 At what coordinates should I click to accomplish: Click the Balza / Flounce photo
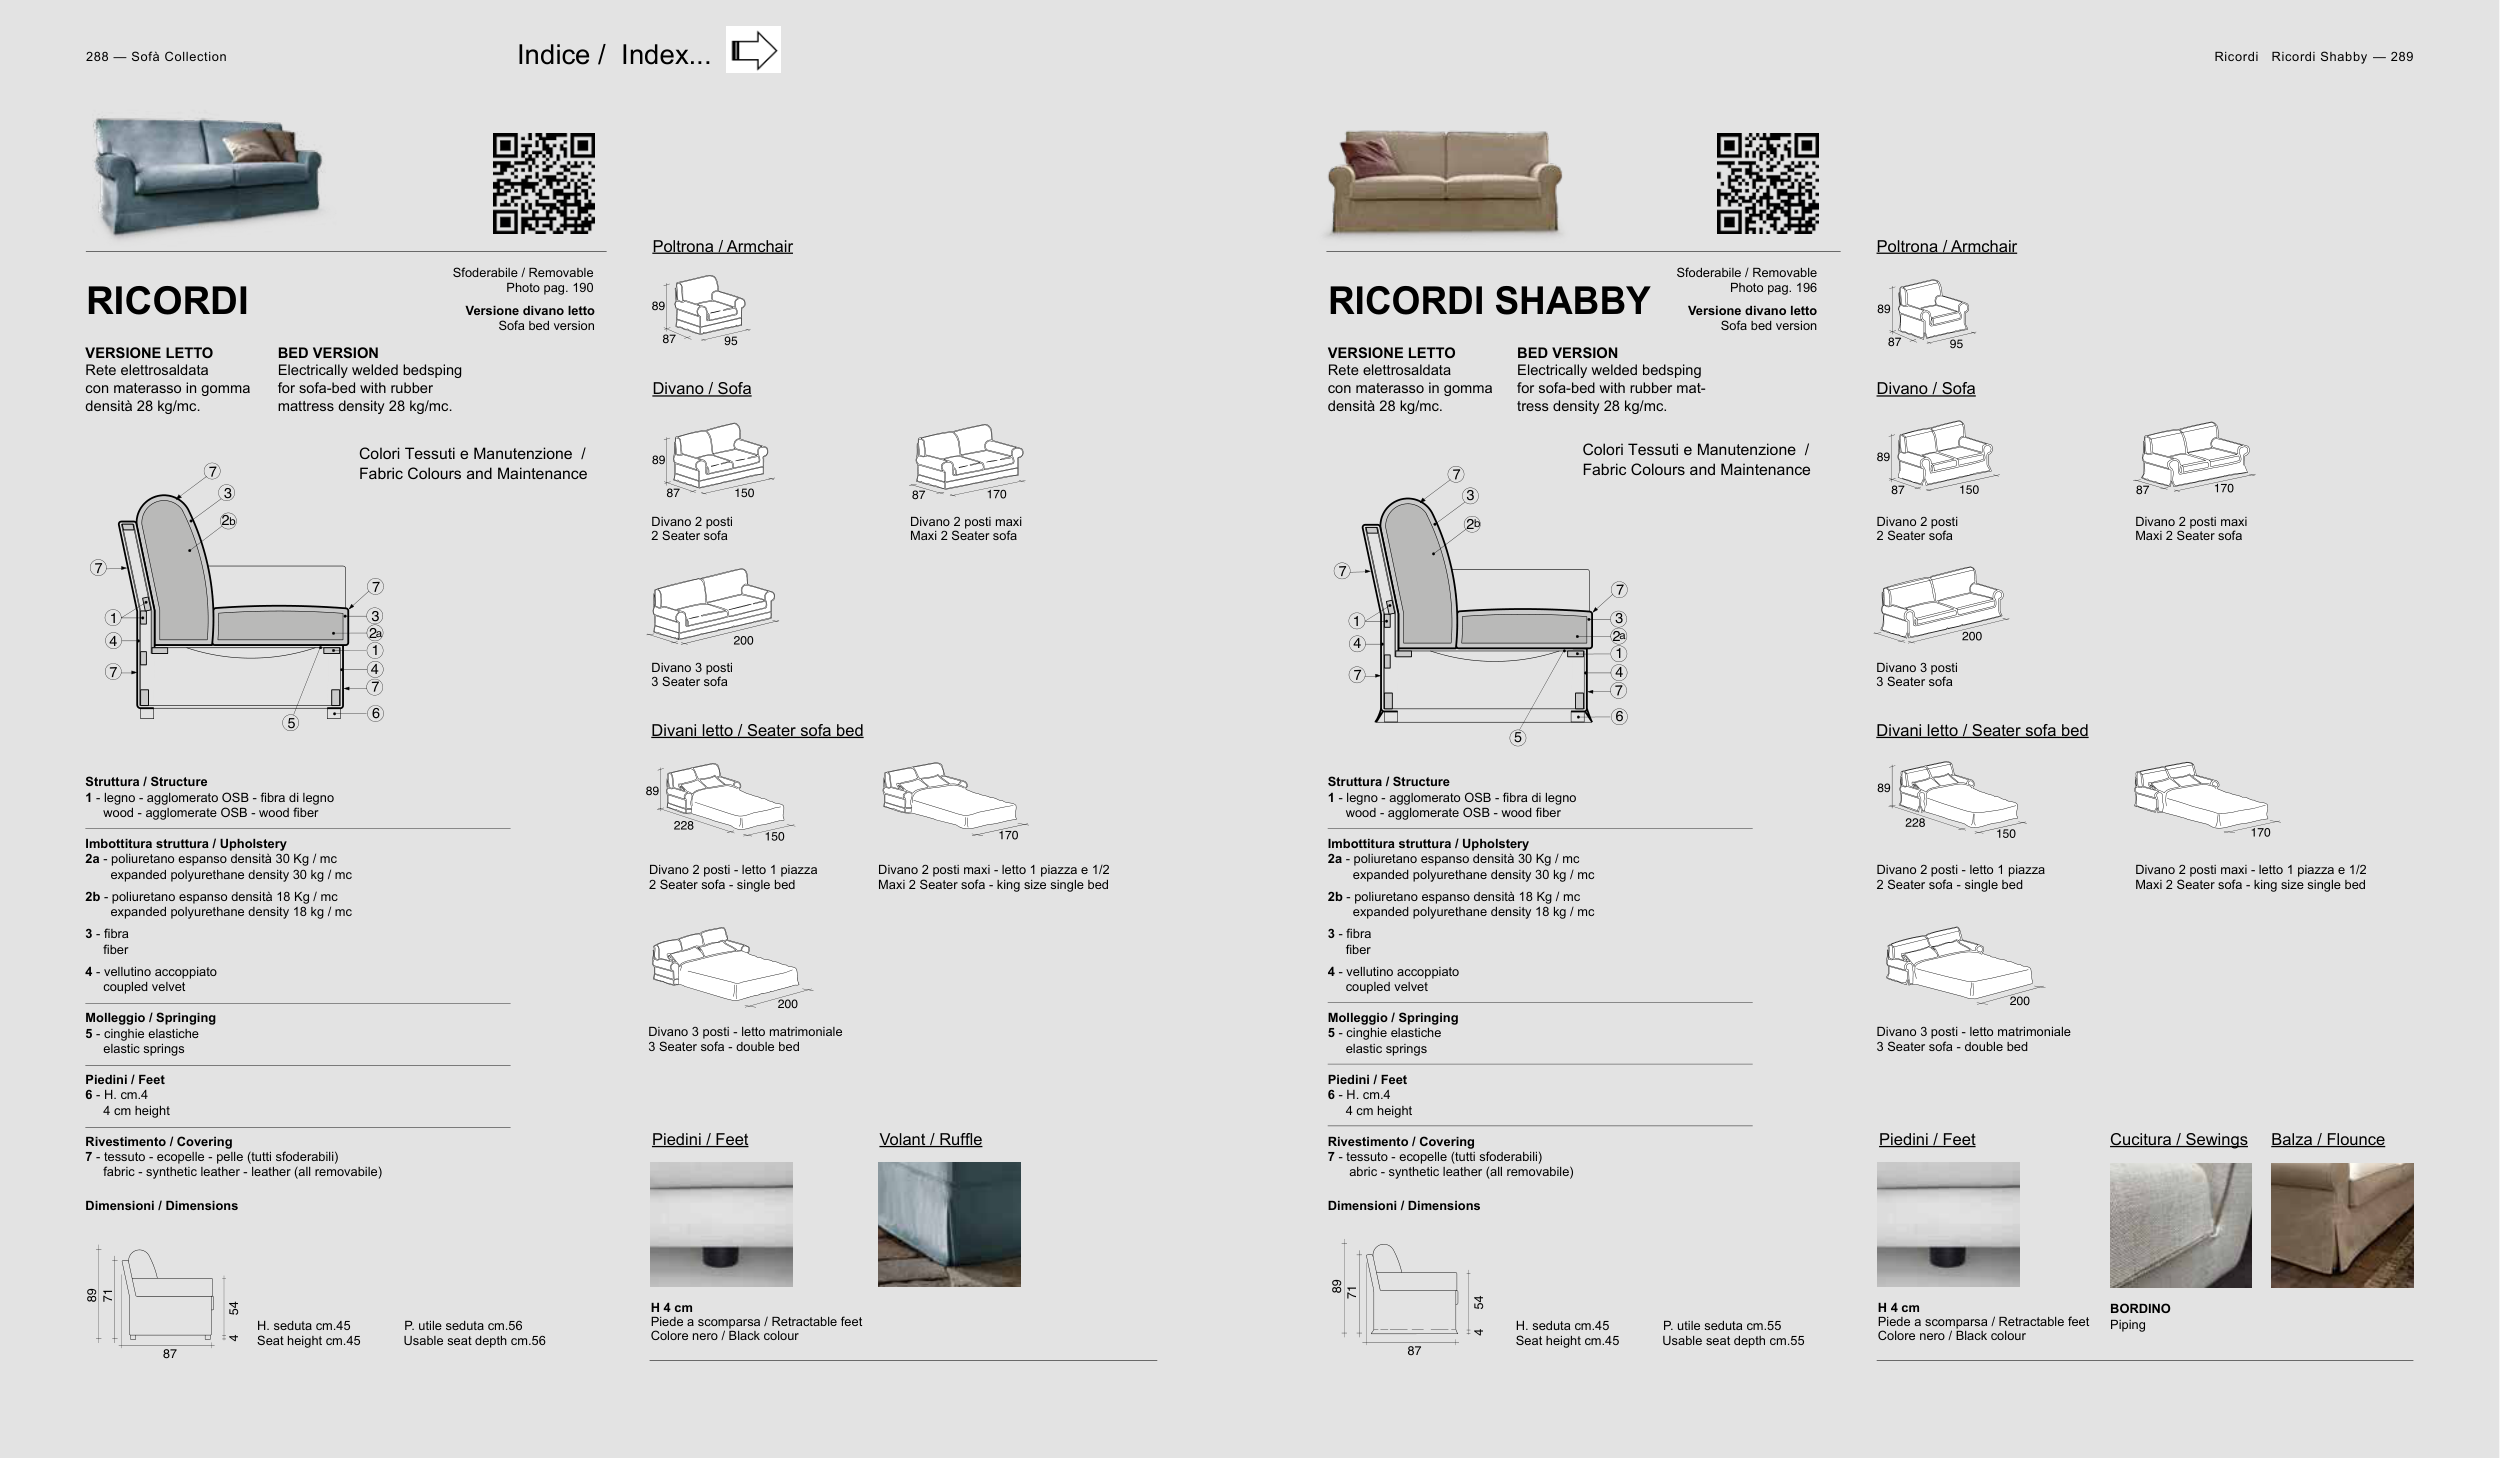click(x=2341, y=1225)
